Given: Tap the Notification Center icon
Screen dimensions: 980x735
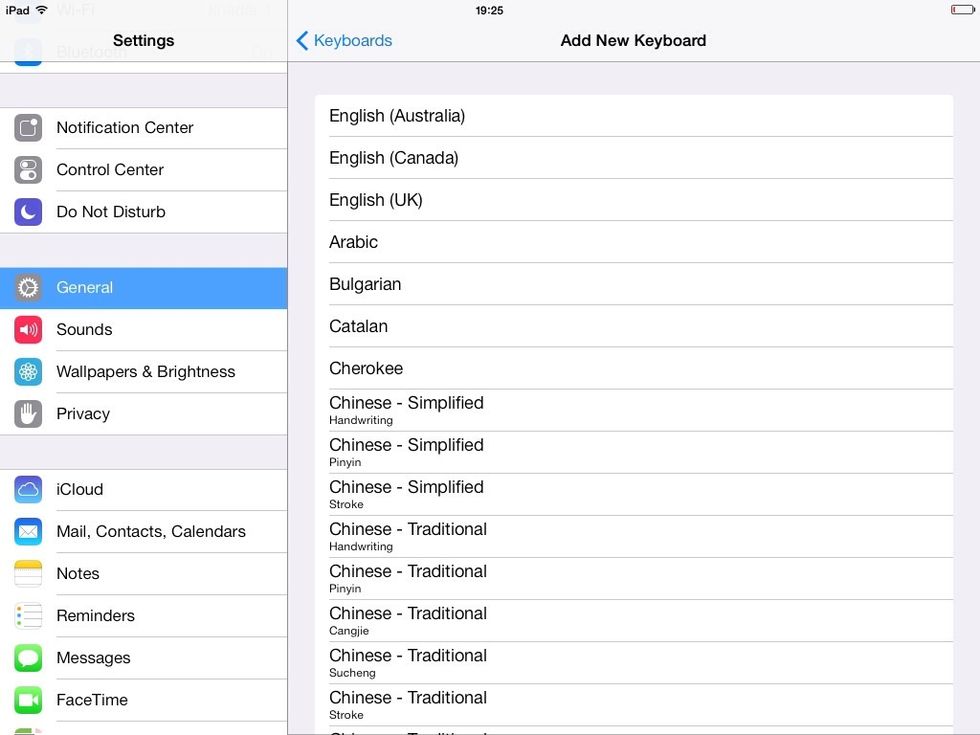Looking at the screenshot, I should pos(28,128).
